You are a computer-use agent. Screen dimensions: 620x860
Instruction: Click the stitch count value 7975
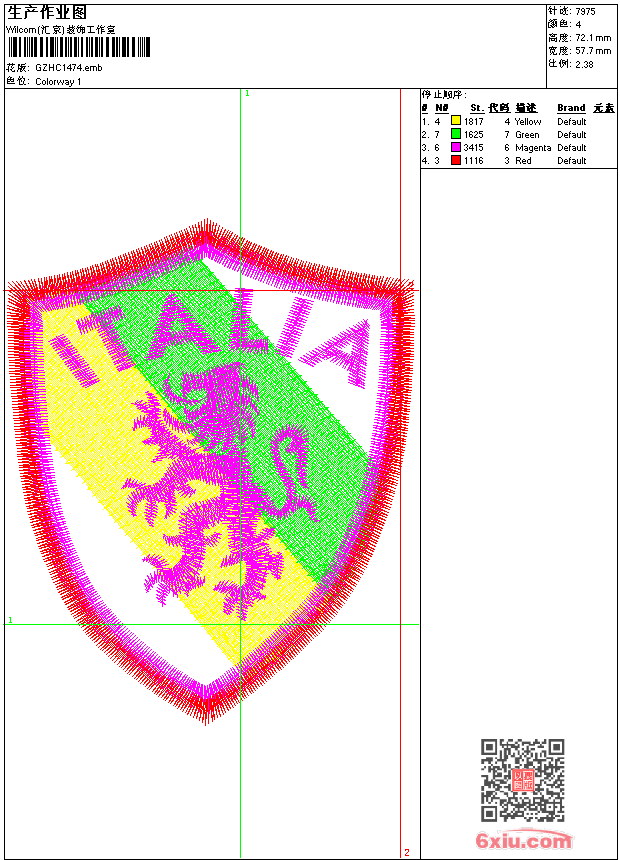(585, 12)
